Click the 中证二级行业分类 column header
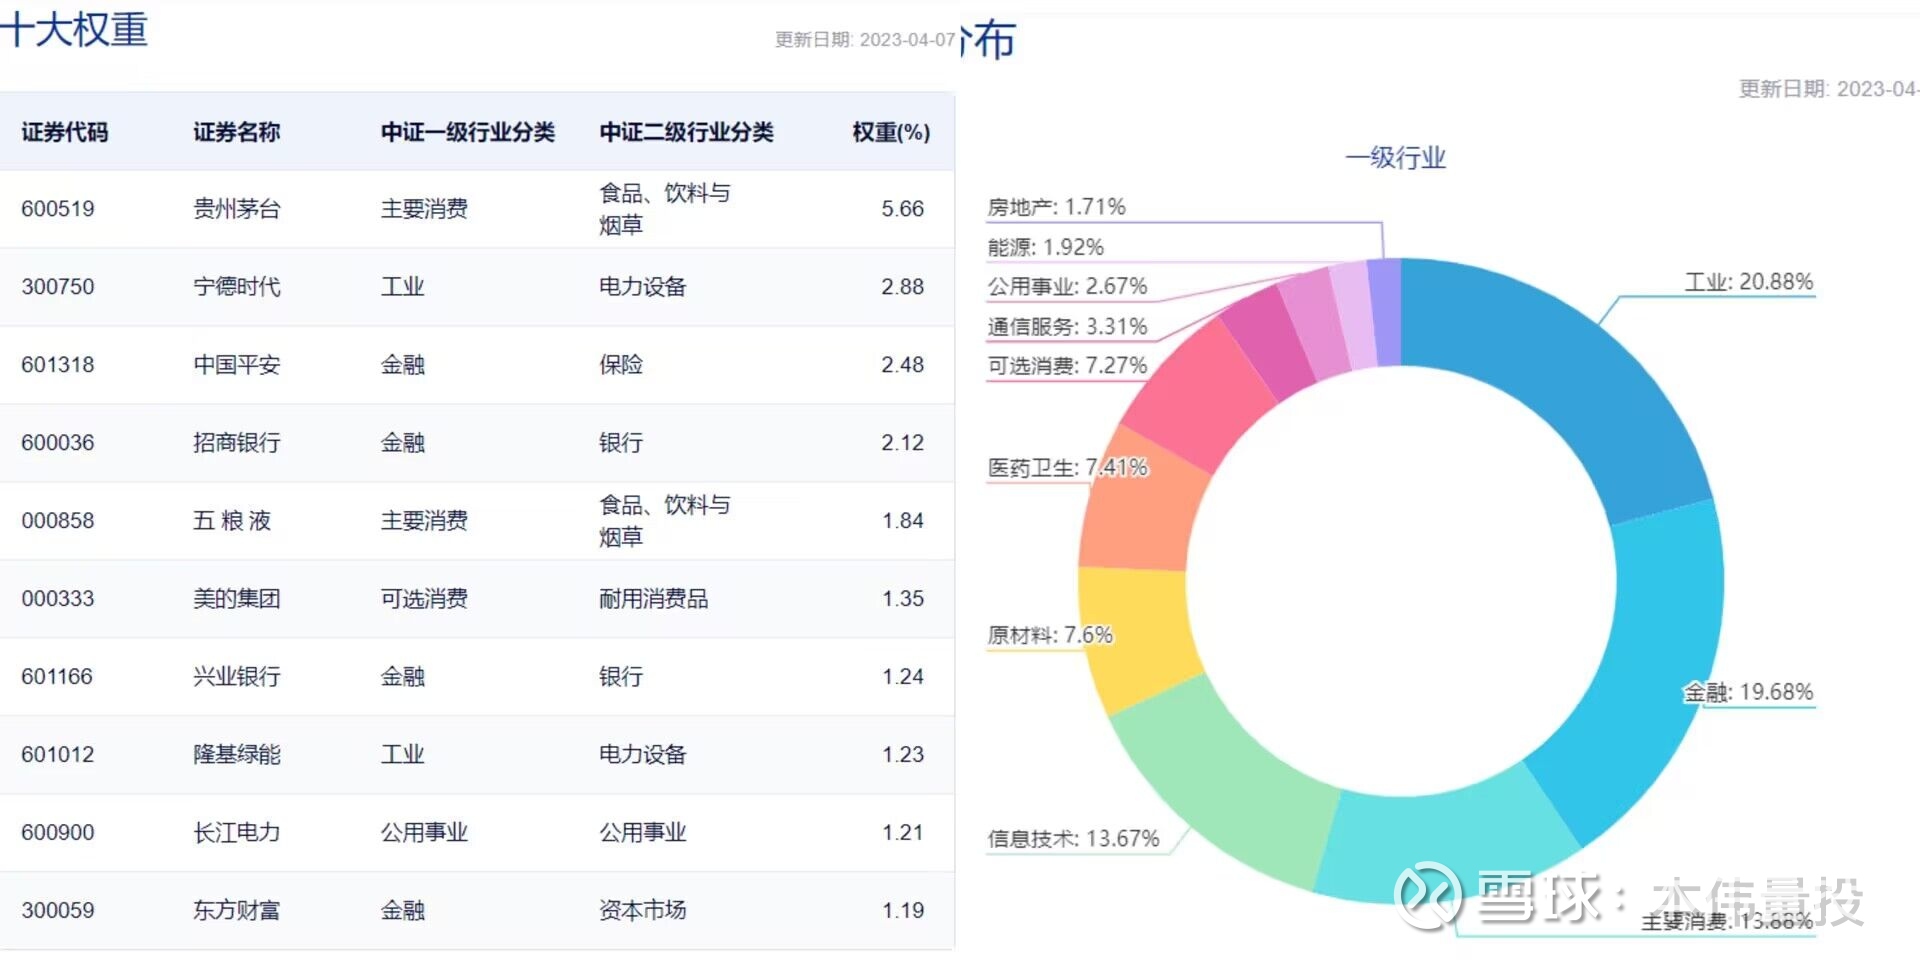This screenshot has width=1920, height=960. point(686,132)
